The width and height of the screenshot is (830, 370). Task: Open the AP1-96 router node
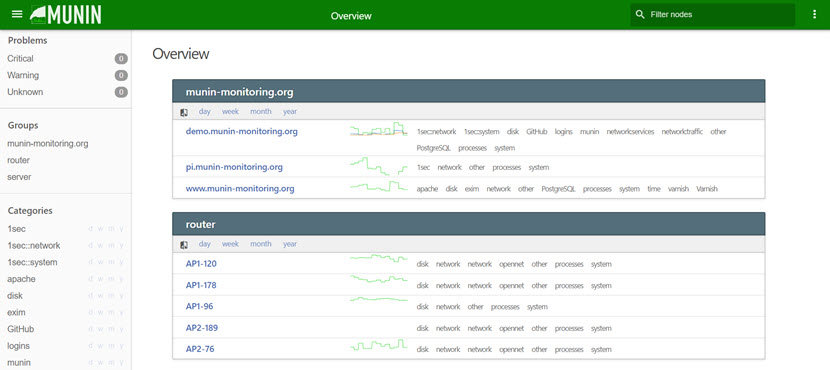200,306
